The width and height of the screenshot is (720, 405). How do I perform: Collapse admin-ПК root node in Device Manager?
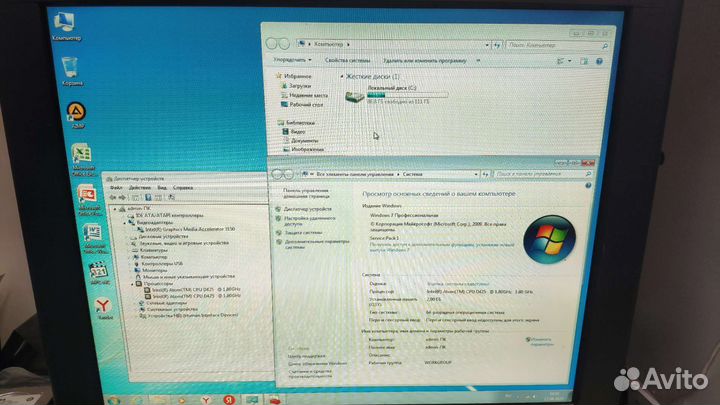(115, 209)
